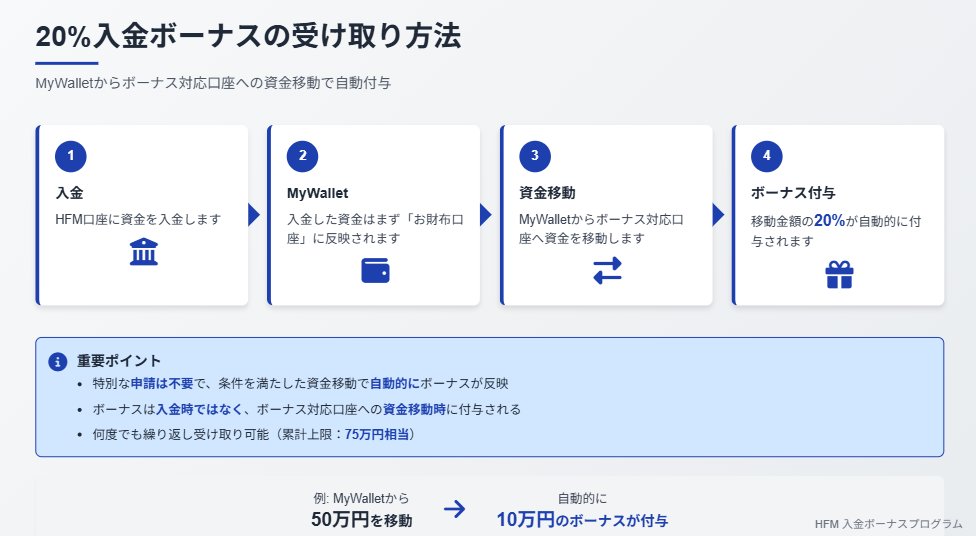Click the bank building icon in step 1

pos(144,252)
